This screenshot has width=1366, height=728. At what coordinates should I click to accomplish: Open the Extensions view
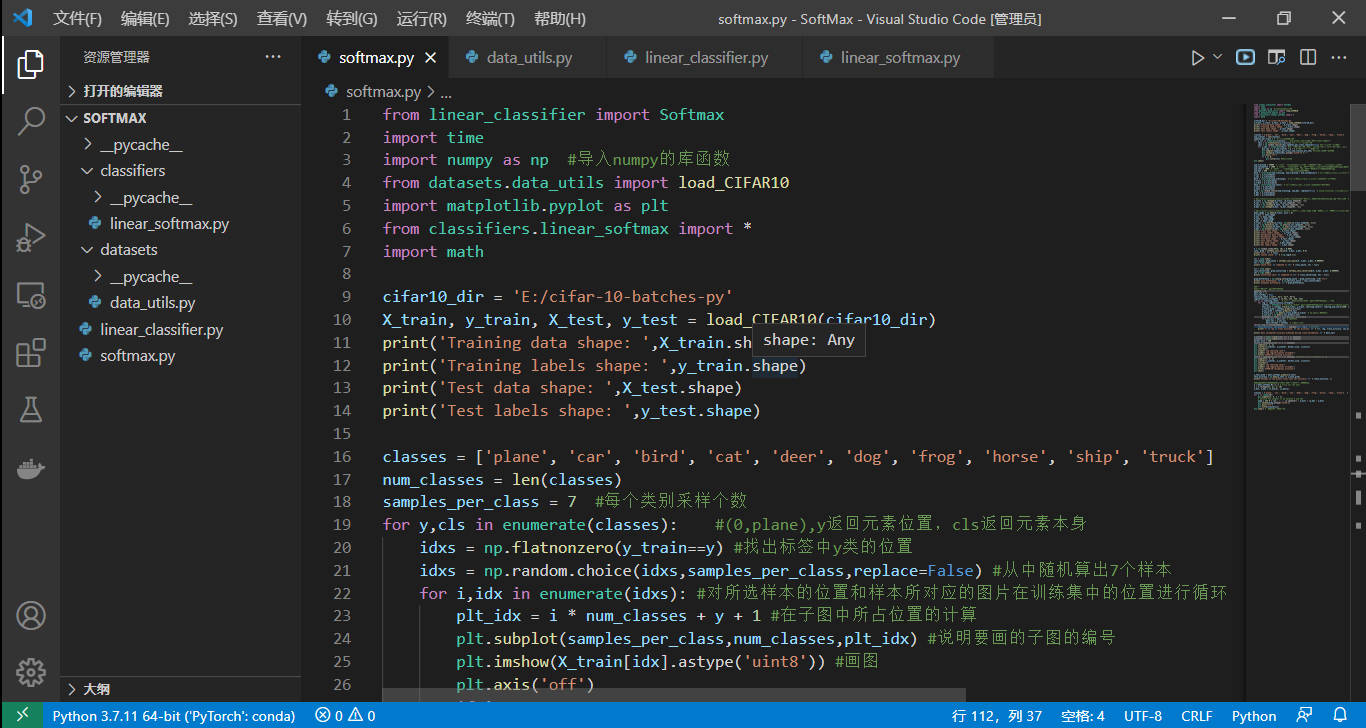coord(30,353)
